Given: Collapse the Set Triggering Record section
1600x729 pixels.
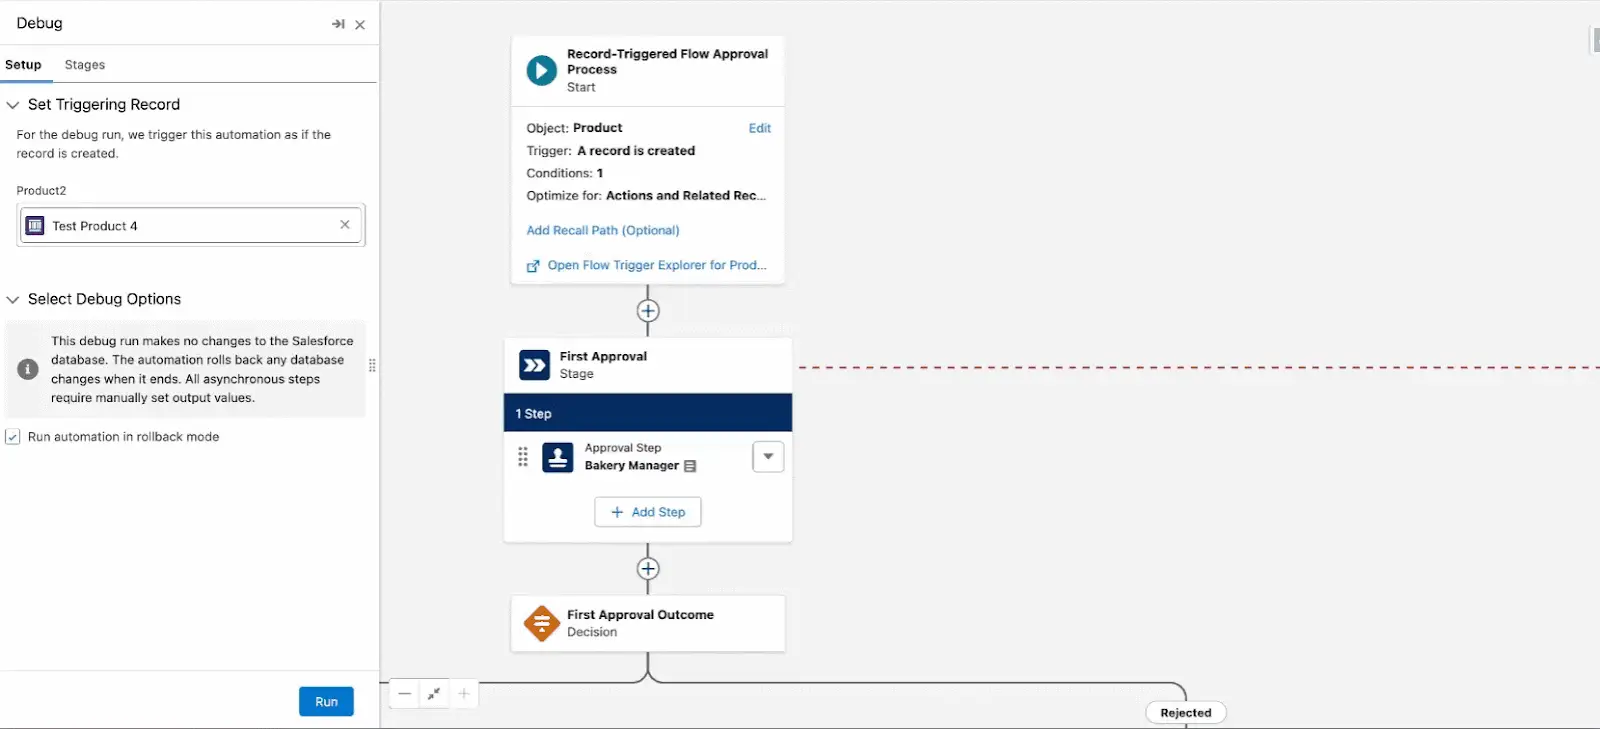Looking at the screenshot, I should [13, 105].
